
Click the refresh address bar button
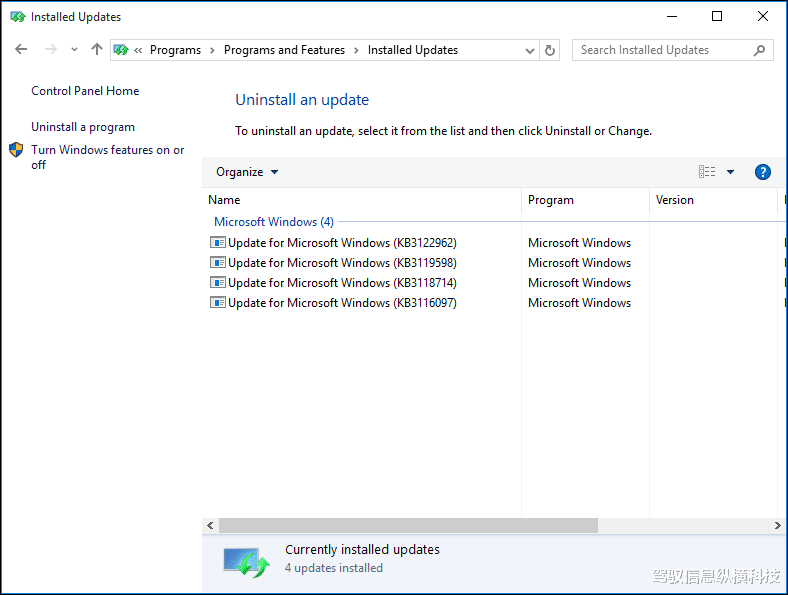click(x=550, y=50)
